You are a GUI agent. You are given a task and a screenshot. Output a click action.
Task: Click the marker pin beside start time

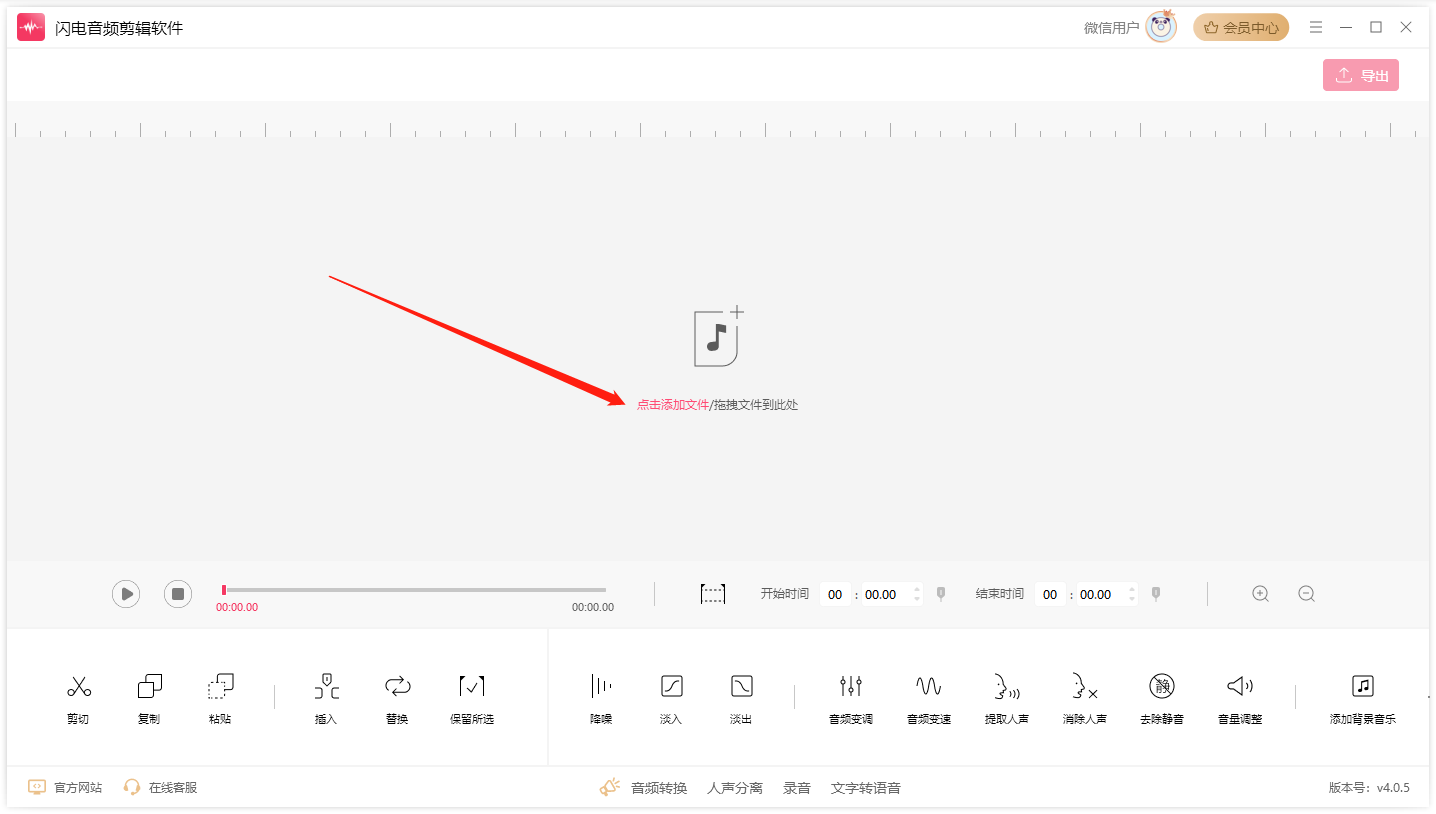(941, 594)
